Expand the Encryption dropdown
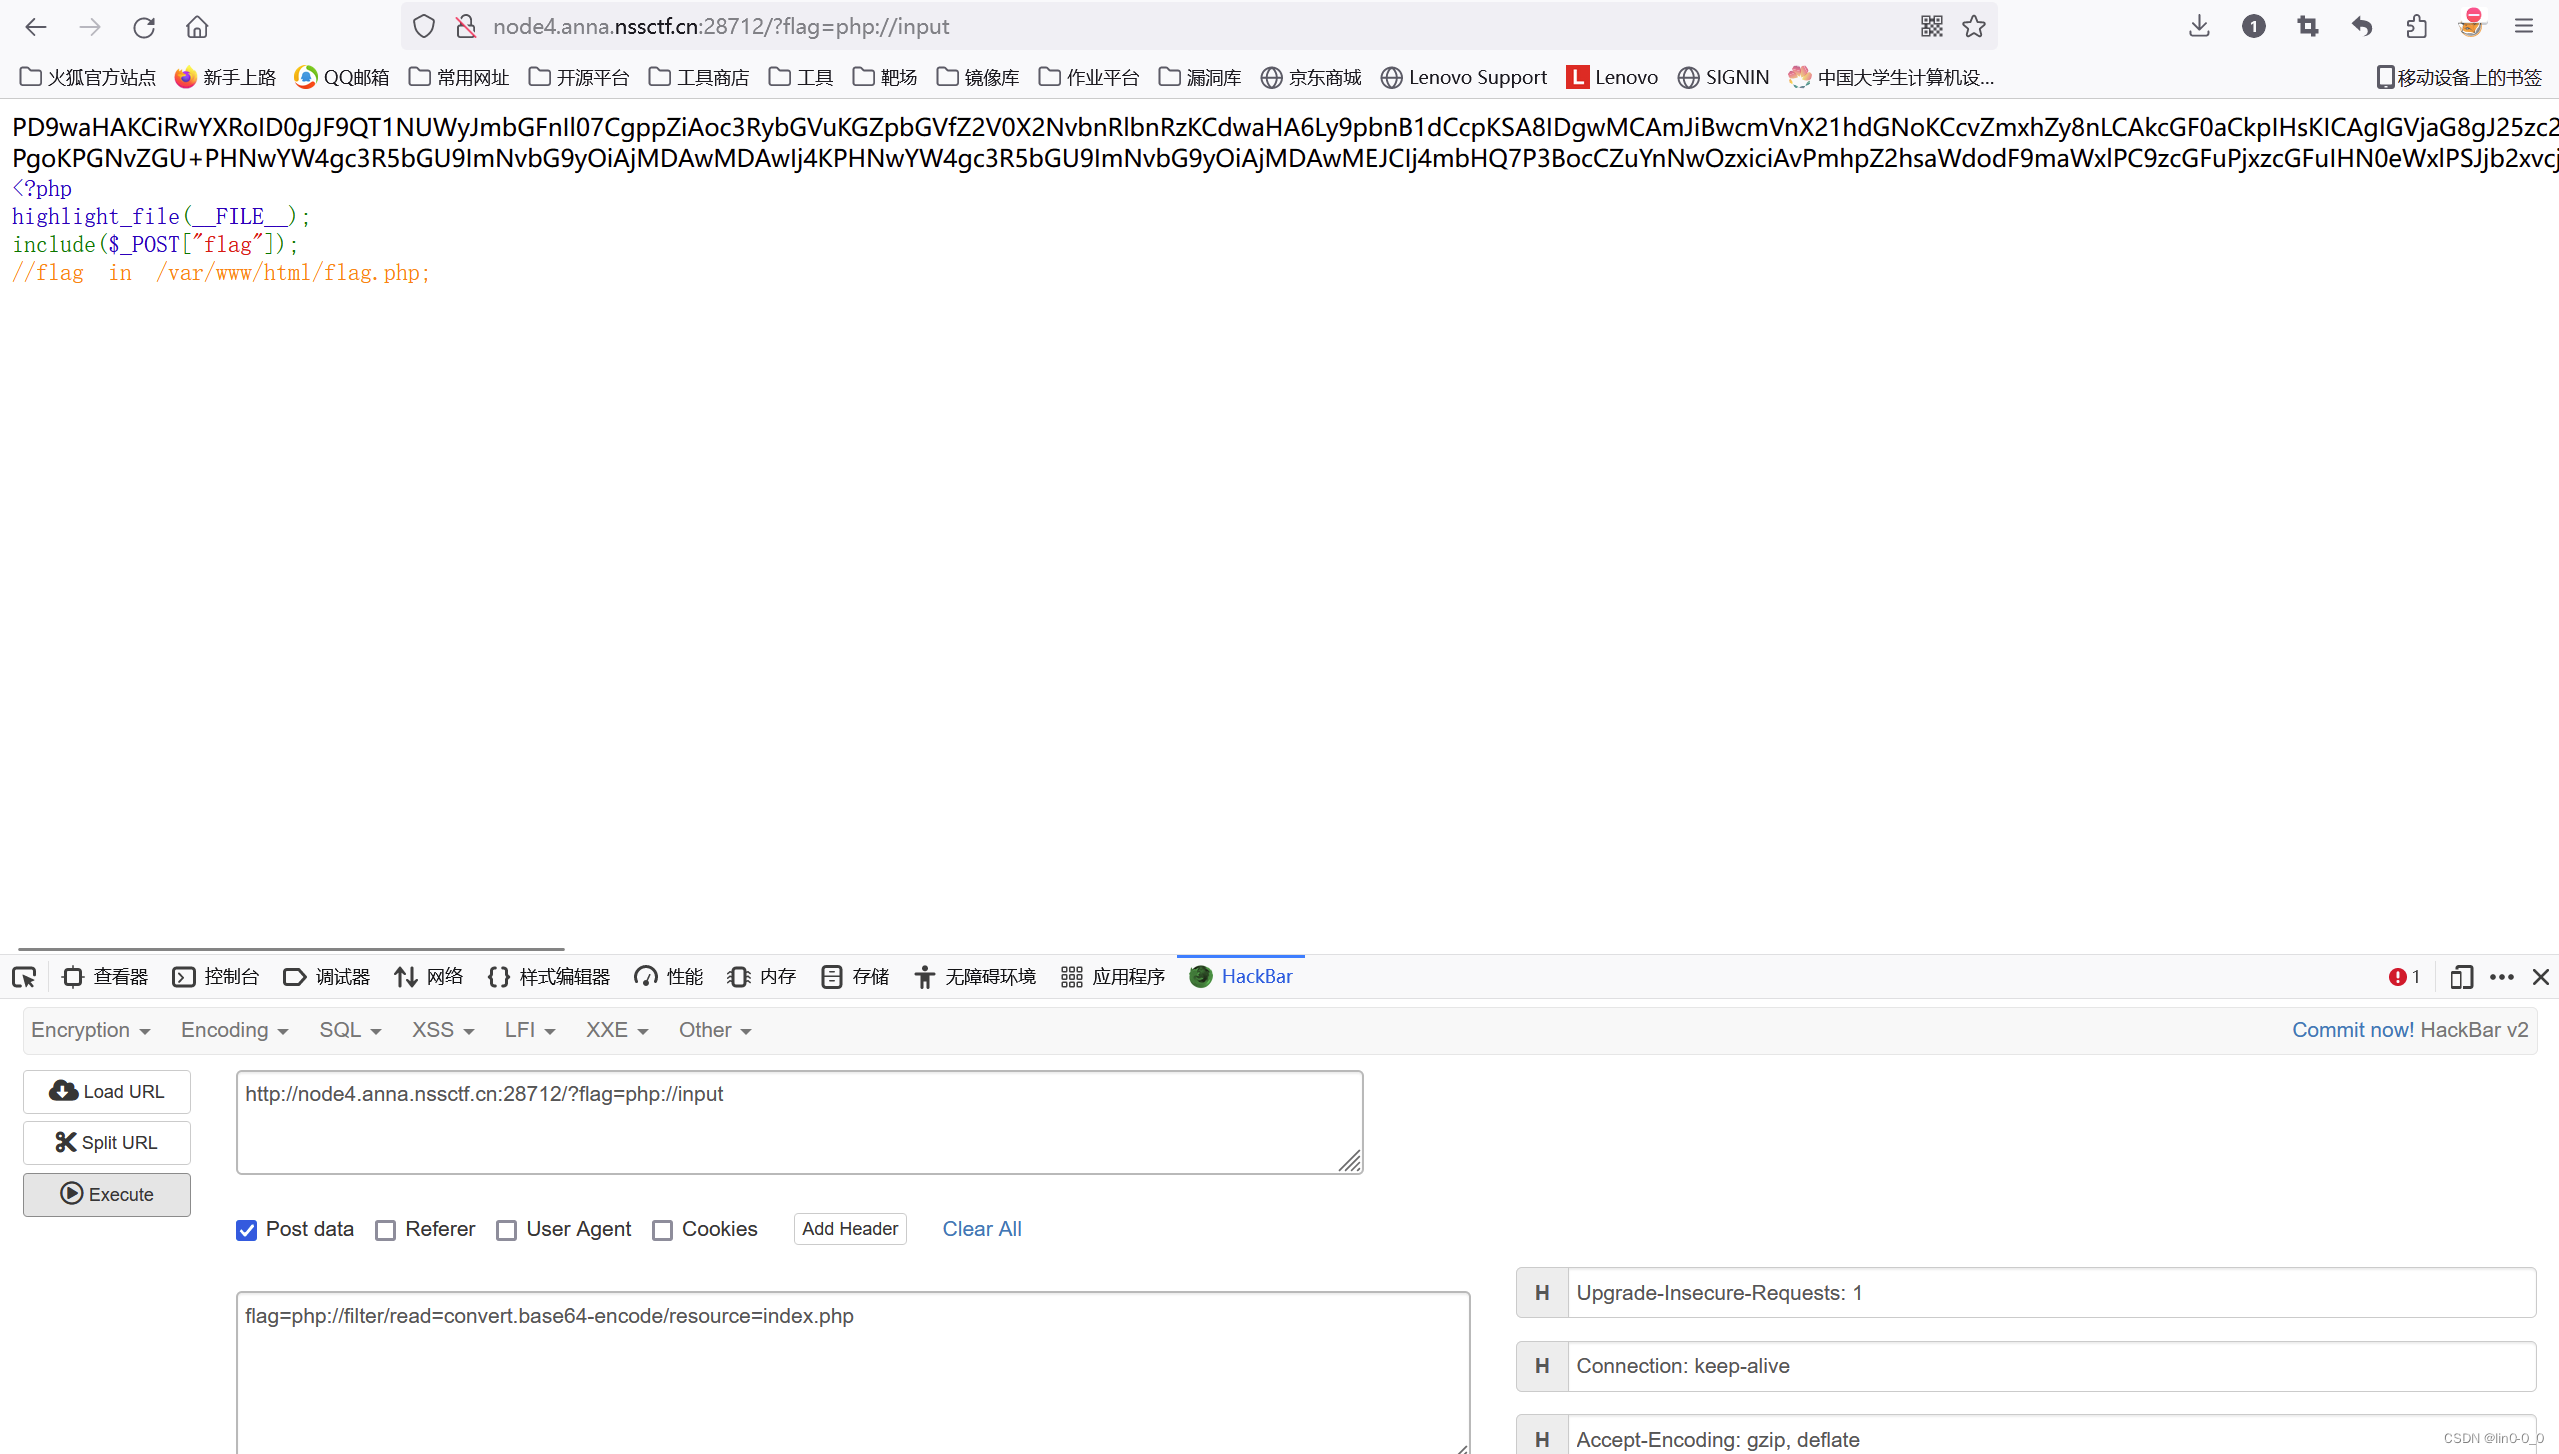 [x=90, y=1030]
